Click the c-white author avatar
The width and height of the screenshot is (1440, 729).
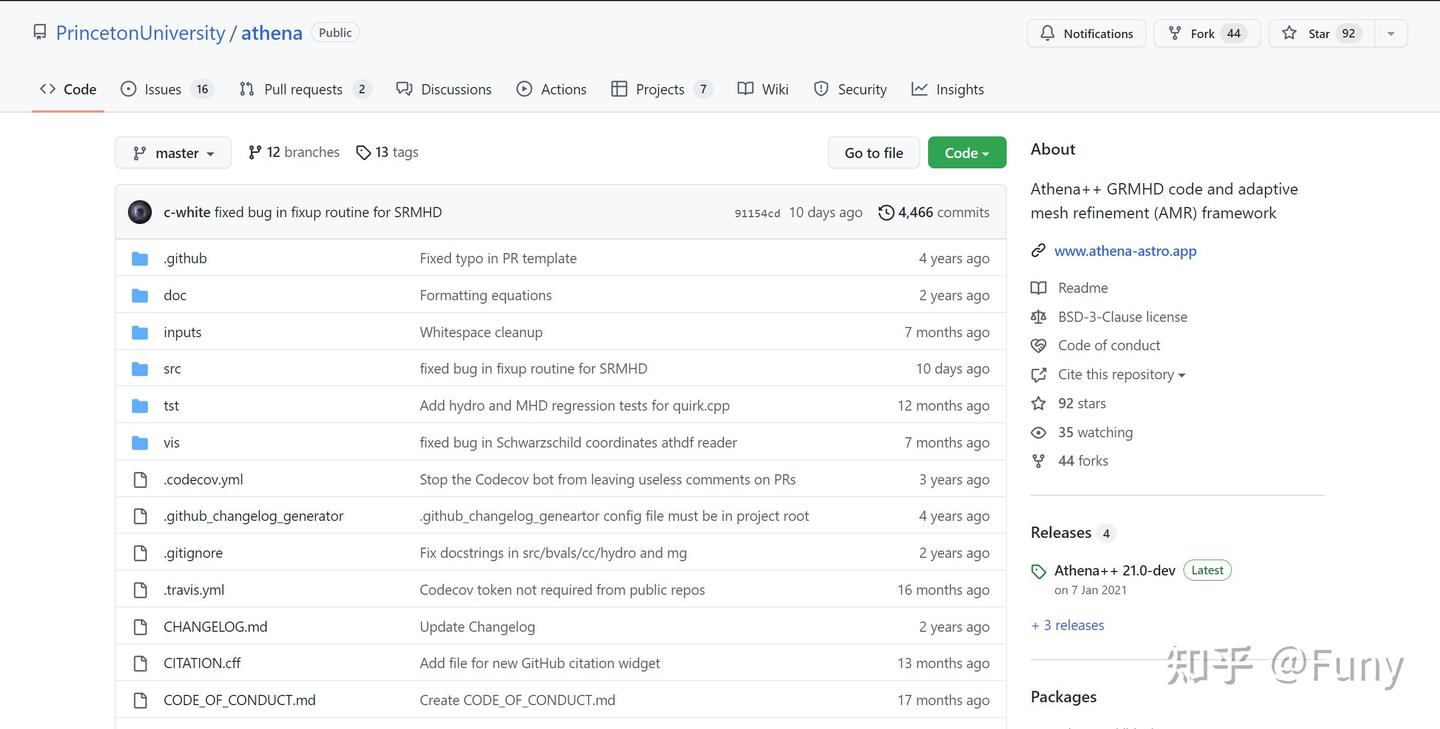point(140,212)
